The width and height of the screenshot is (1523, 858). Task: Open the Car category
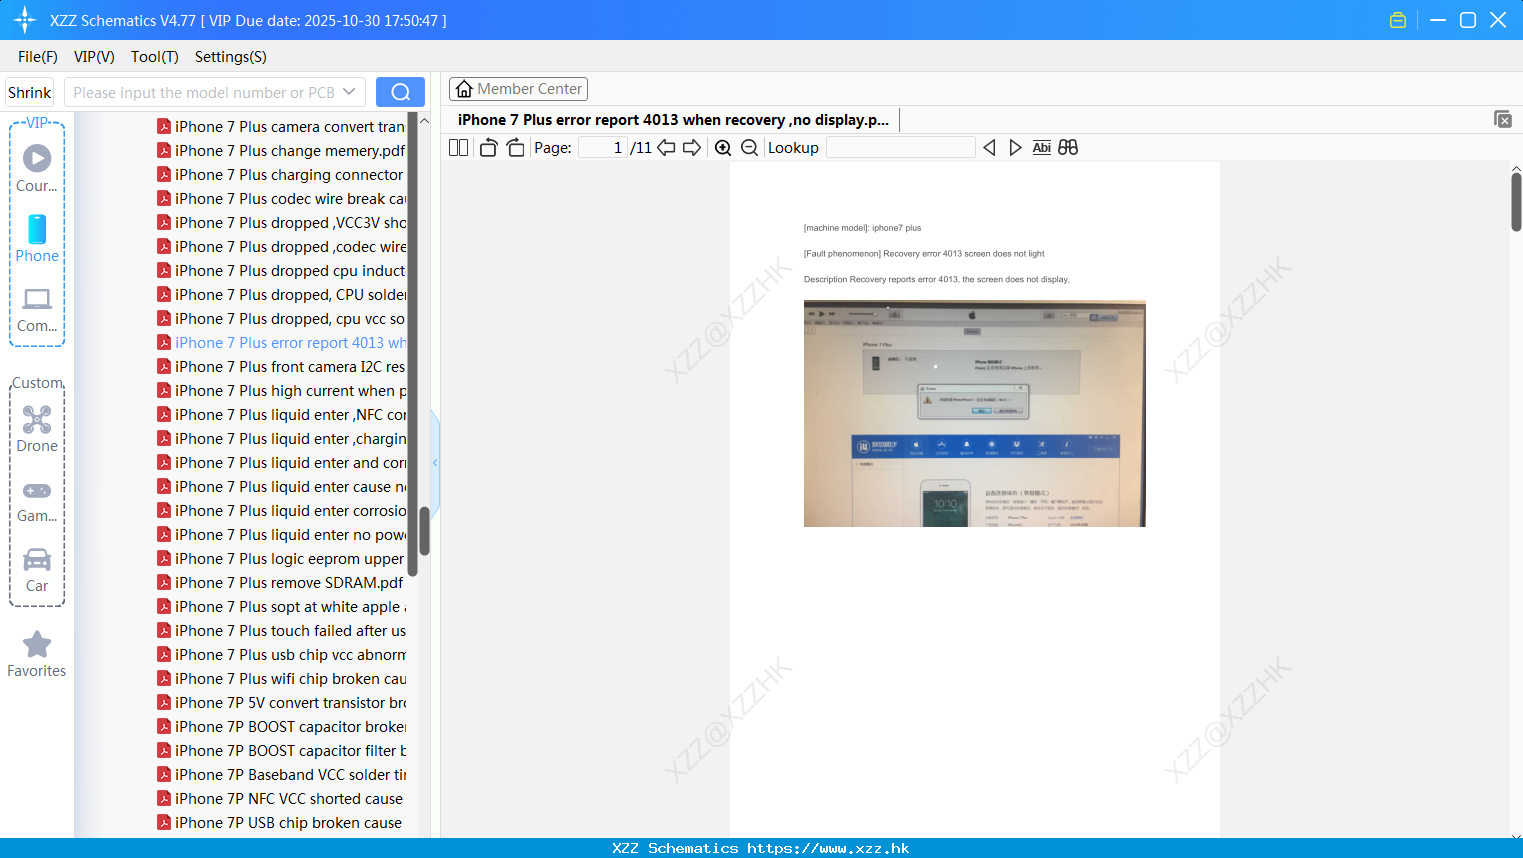click(37, 570)
